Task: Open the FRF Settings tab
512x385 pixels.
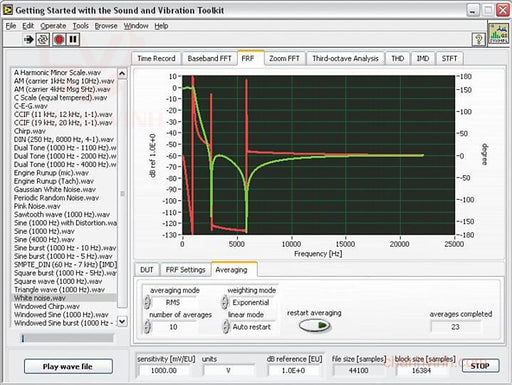Action: (x=185, y=270)
